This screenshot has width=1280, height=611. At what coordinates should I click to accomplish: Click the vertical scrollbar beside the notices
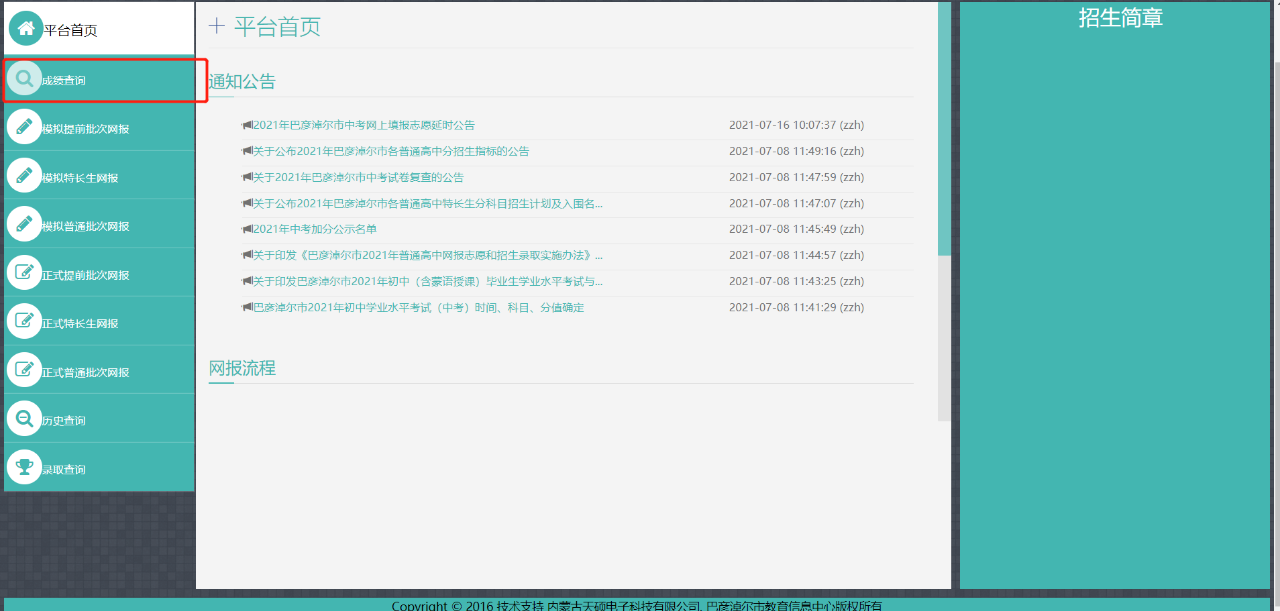click(x=944, y=130)
